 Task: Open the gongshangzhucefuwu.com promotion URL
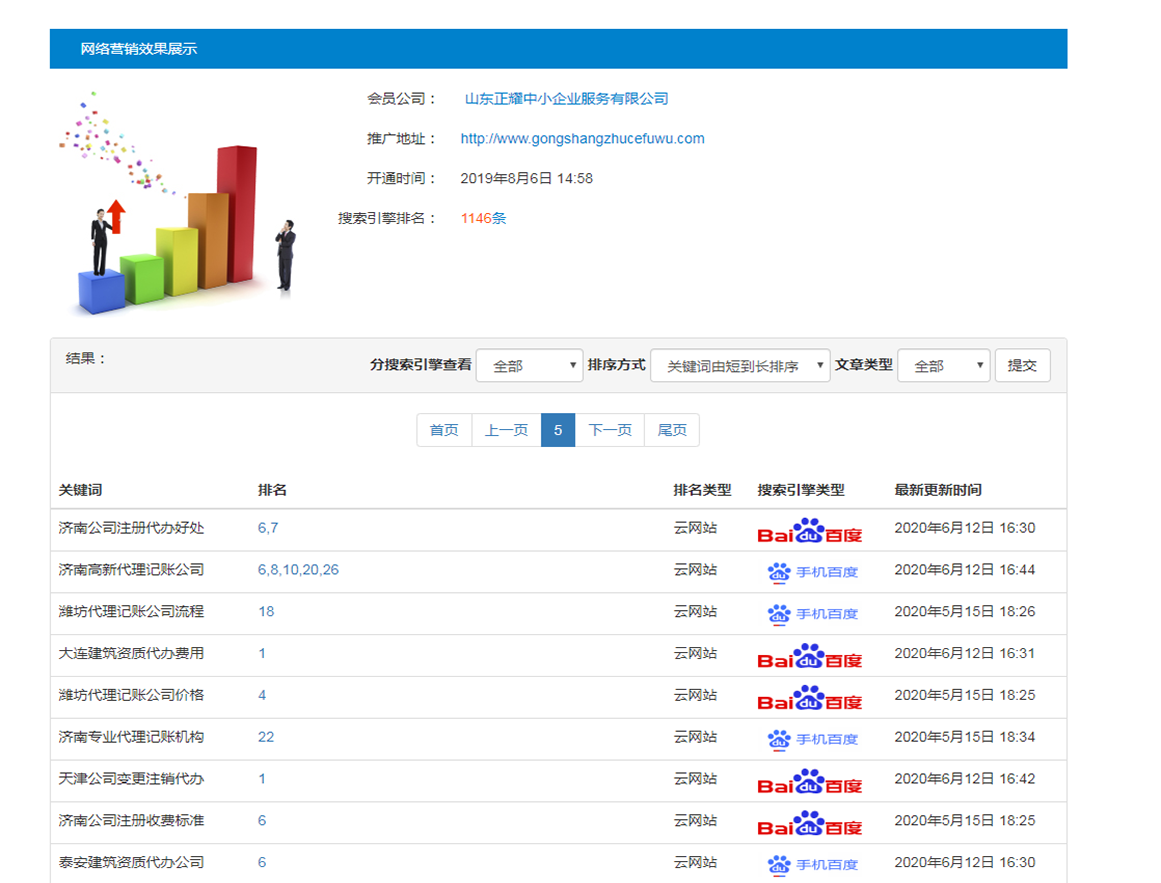click(582, 139)
